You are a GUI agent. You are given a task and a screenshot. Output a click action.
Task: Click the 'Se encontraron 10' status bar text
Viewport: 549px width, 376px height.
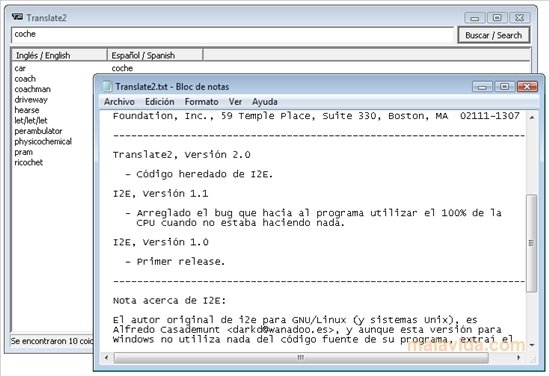point(52,341)
